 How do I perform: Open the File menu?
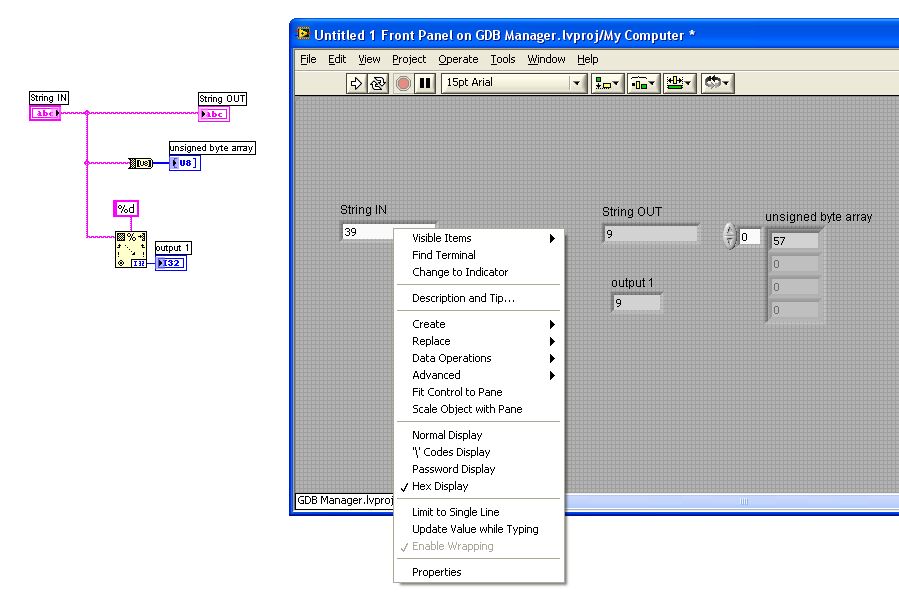(x=308, y=59)
